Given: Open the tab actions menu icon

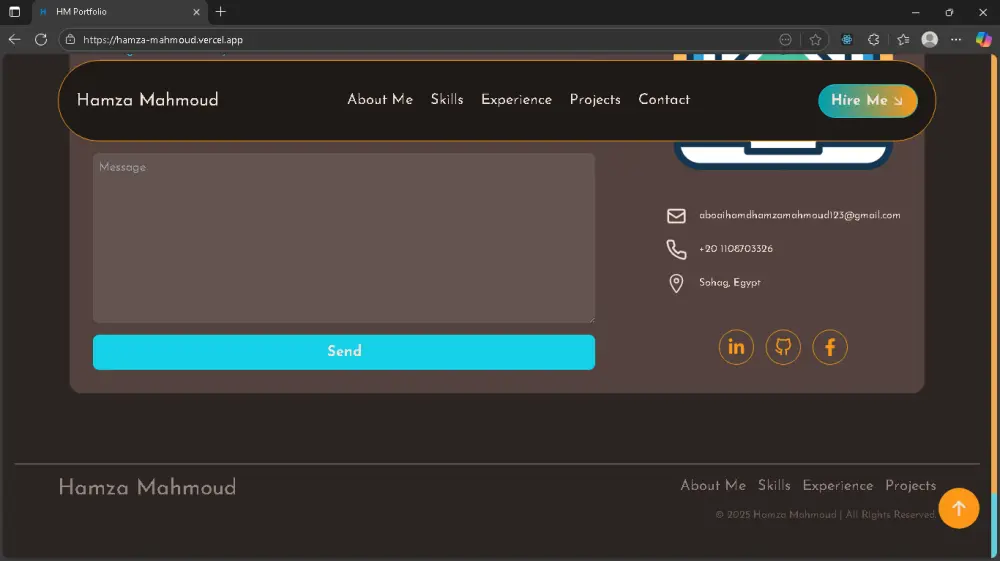Looking at the screenshot, I should click(14, 11).
